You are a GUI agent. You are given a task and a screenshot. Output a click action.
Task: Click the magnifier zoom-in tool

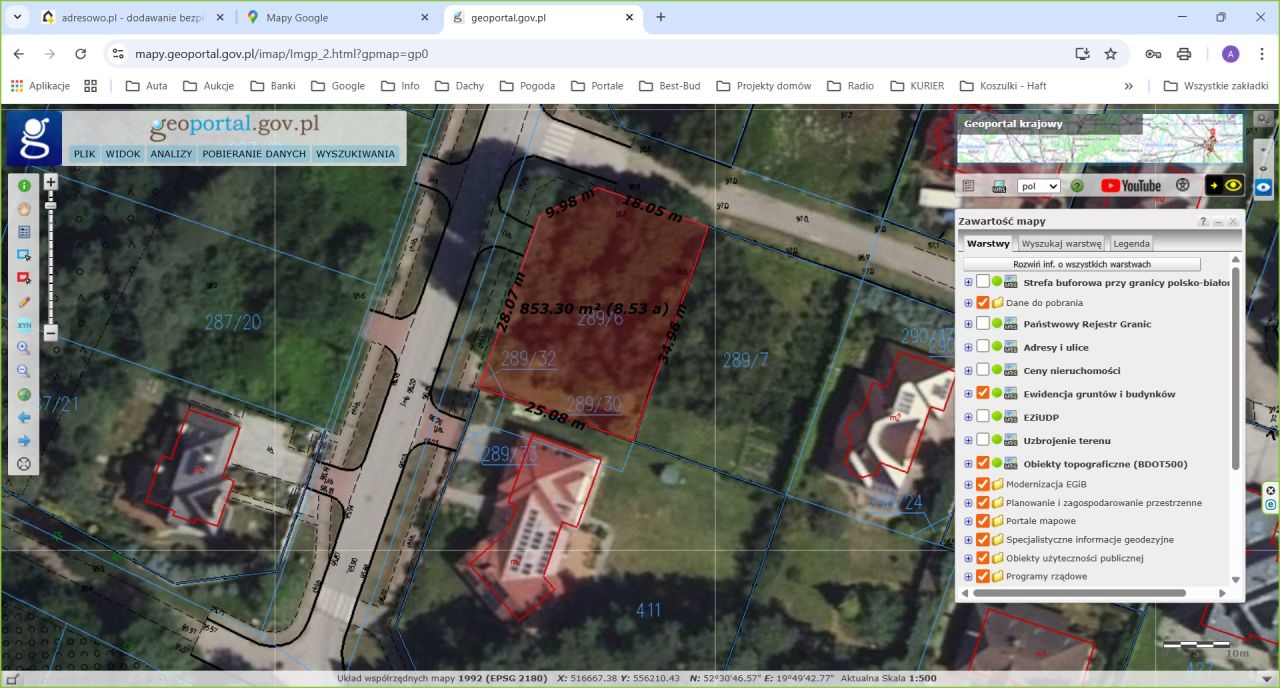point(24,348)
